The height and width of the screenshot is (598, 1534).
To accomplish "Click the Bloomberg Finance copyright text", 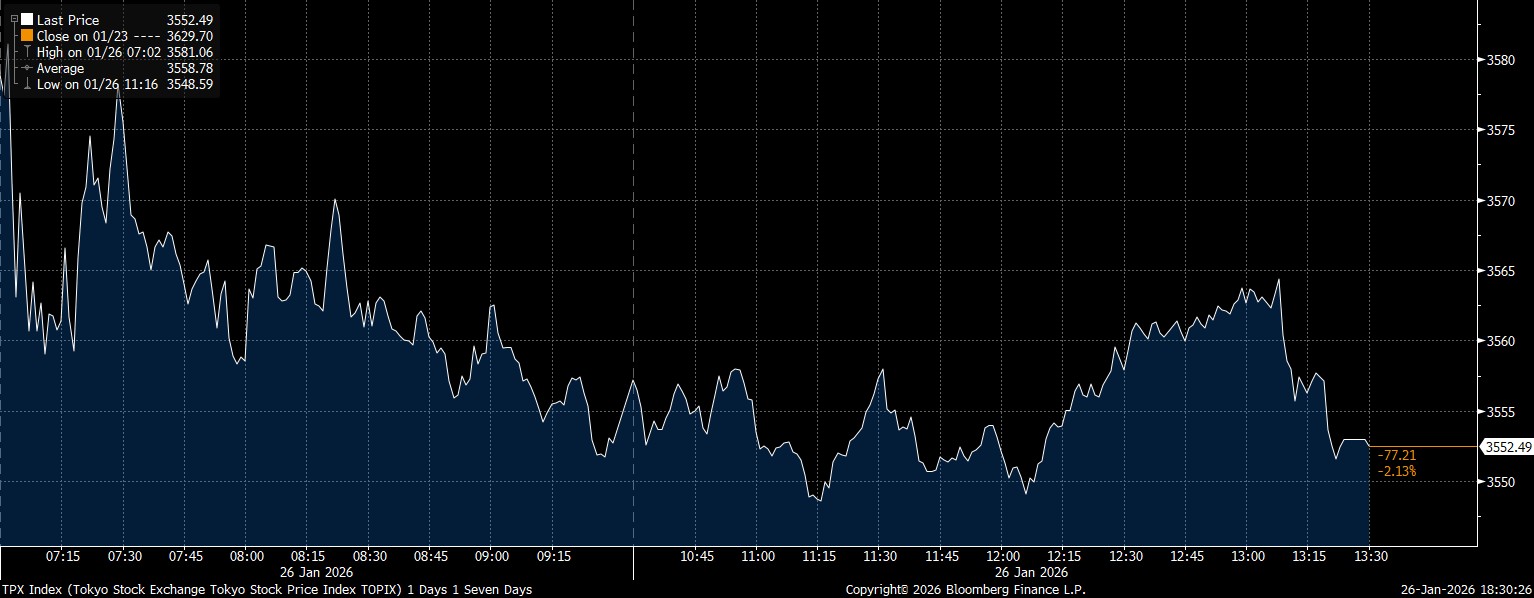I will pos(964,590).
